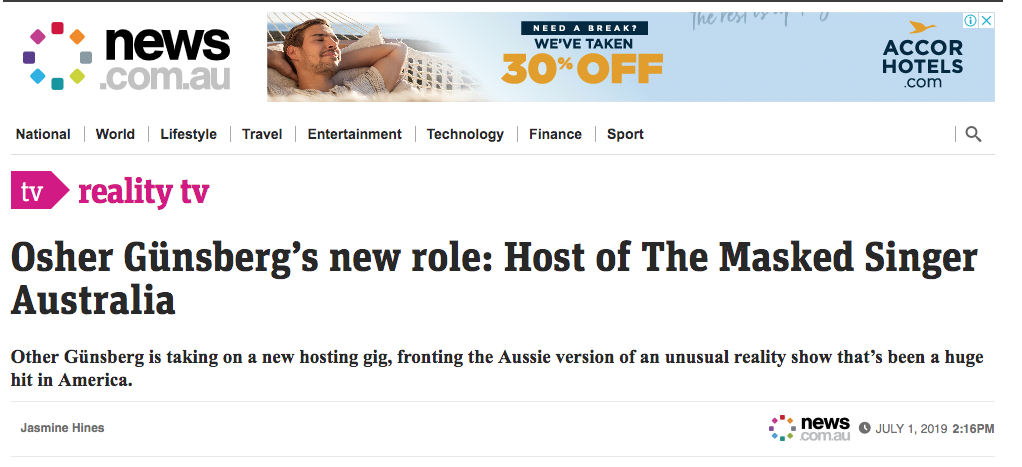
Task: Open the National menu item
Action: tap(43, 134)
